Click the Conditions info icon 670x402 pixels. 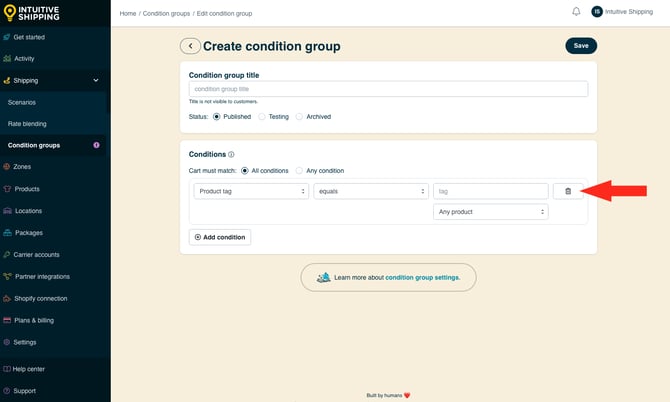(231, 155)
